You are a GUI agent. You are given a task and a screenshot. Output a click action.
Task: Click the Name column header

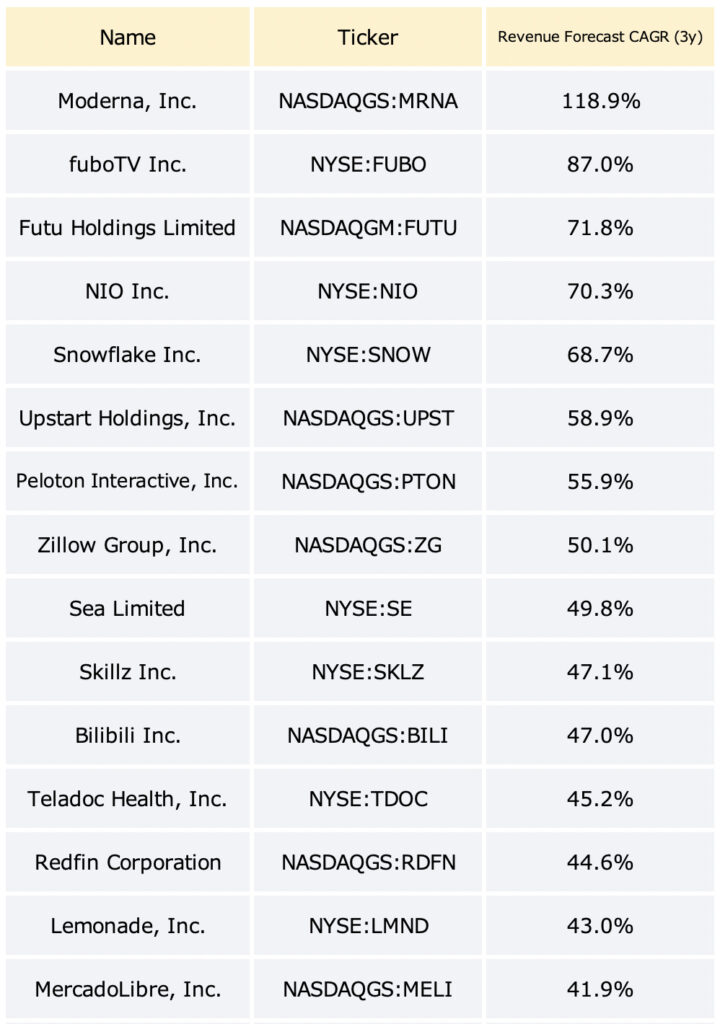pos(128,37)
